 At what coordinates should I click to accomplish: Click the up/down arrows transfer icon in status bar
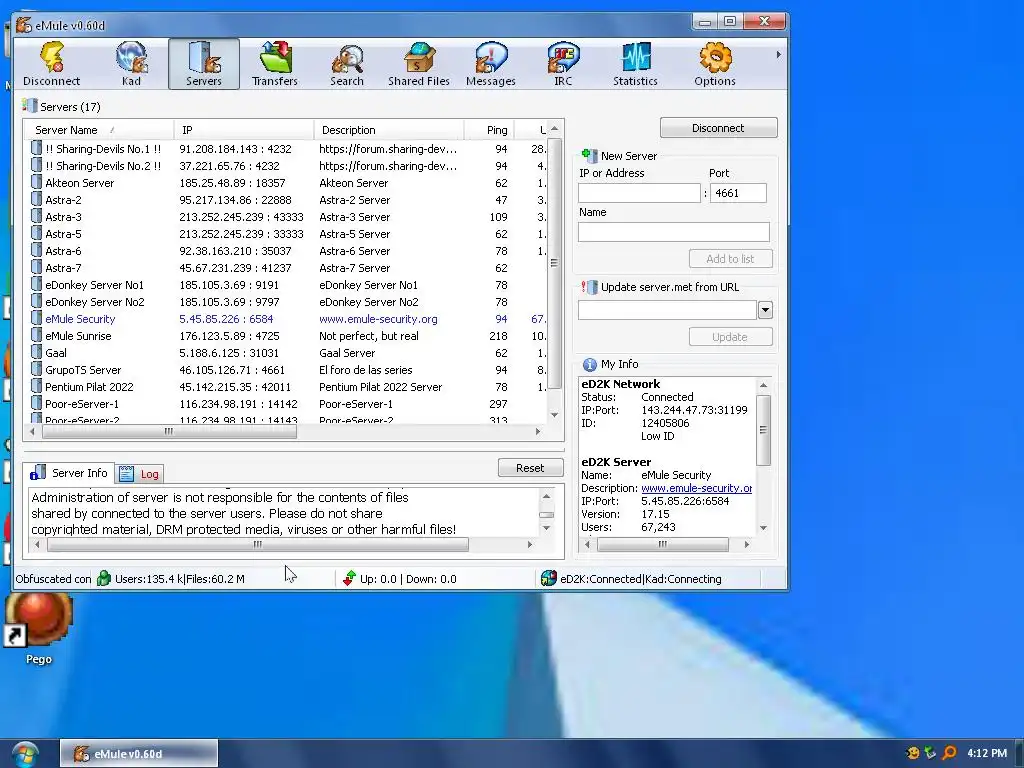coord(349,579)
